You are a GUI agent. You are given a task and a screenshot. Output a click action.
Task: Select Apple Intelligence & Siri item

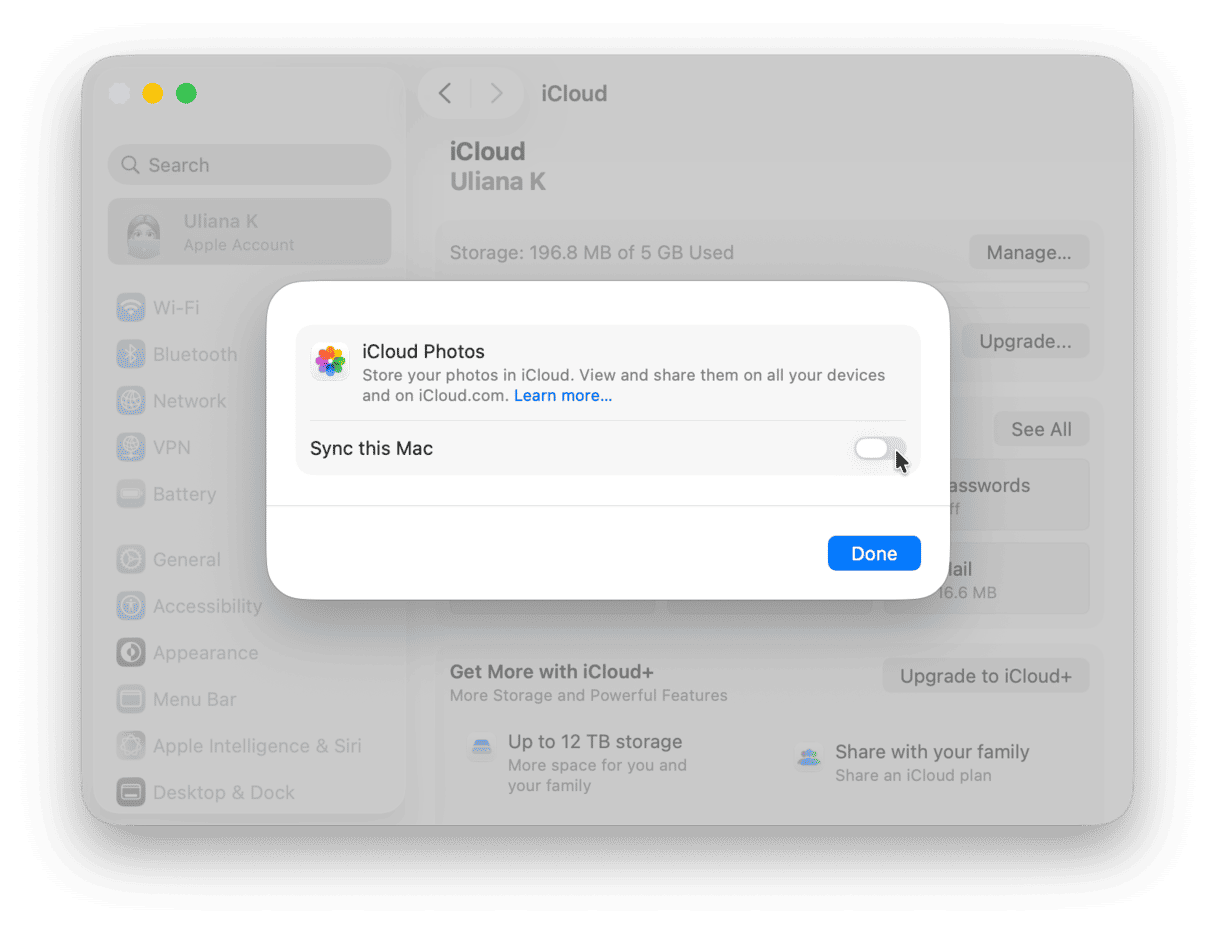coord(256,746)
